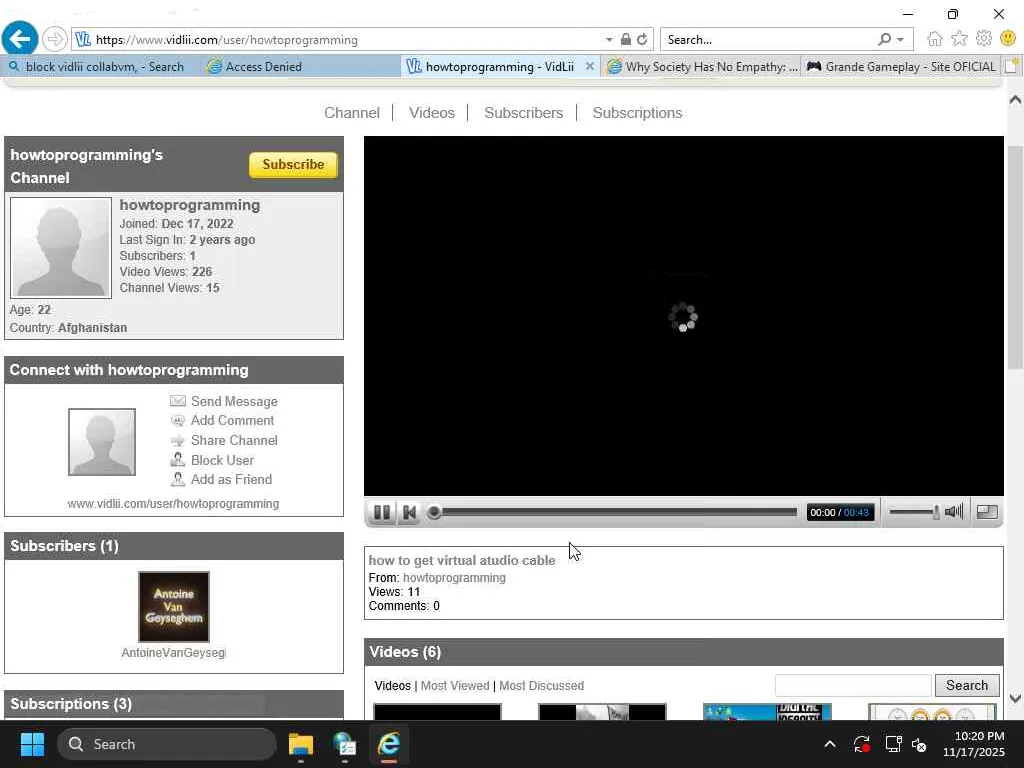This screenshot has height=768, width=1024.
Task: Open the Videos navigation link
Action: pos(432,112)
